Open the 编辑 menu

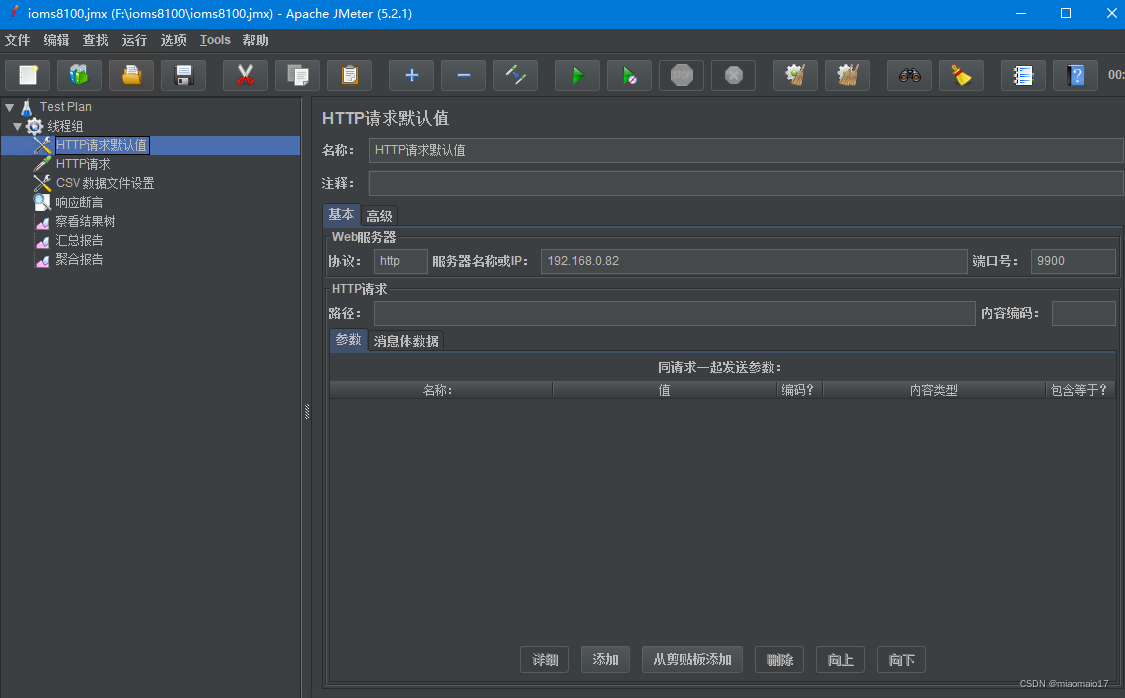(x=57, y=40)
